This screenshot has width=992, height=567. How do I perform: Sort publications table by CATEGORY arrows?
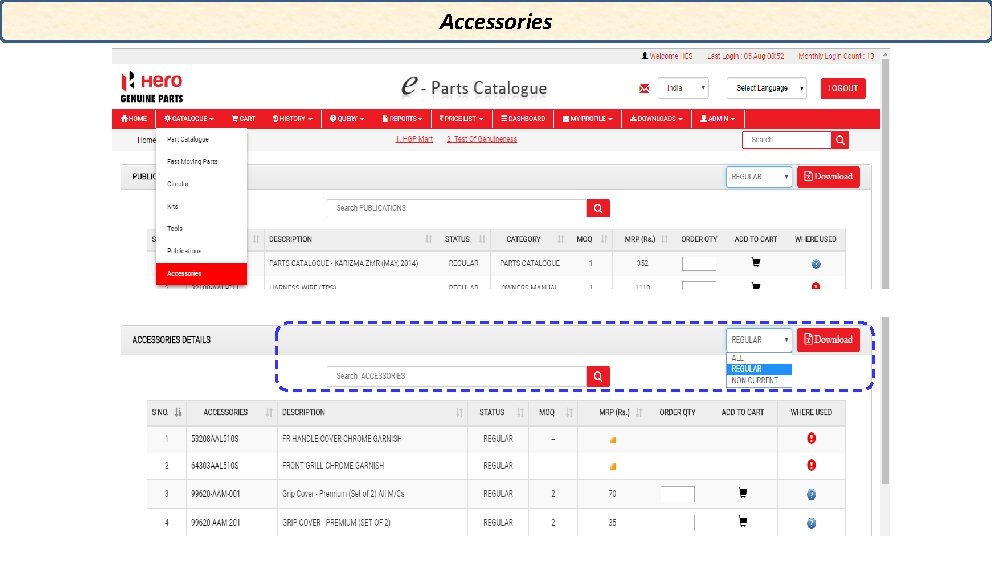(561, 239)
